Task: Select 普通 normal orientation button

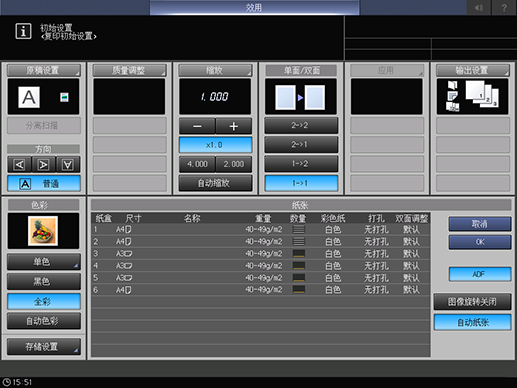Action: (44, 184)
